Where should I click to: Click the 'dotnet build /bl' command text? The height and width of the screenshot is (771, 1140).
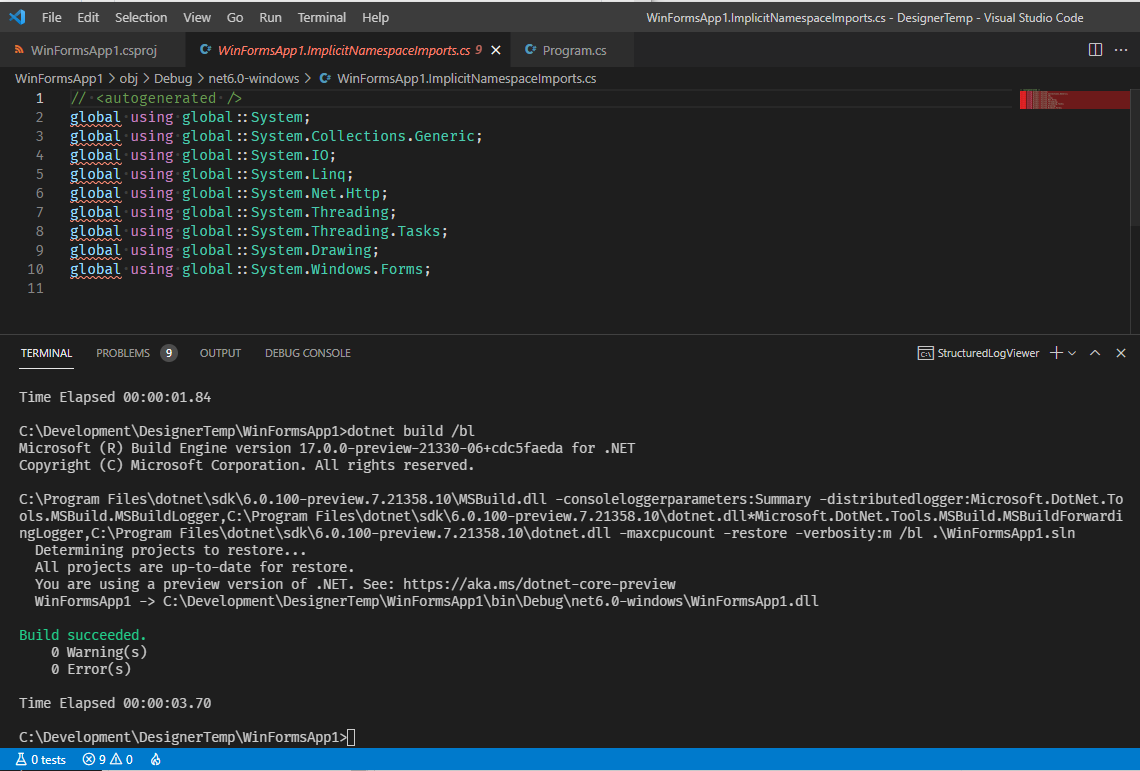411,431
